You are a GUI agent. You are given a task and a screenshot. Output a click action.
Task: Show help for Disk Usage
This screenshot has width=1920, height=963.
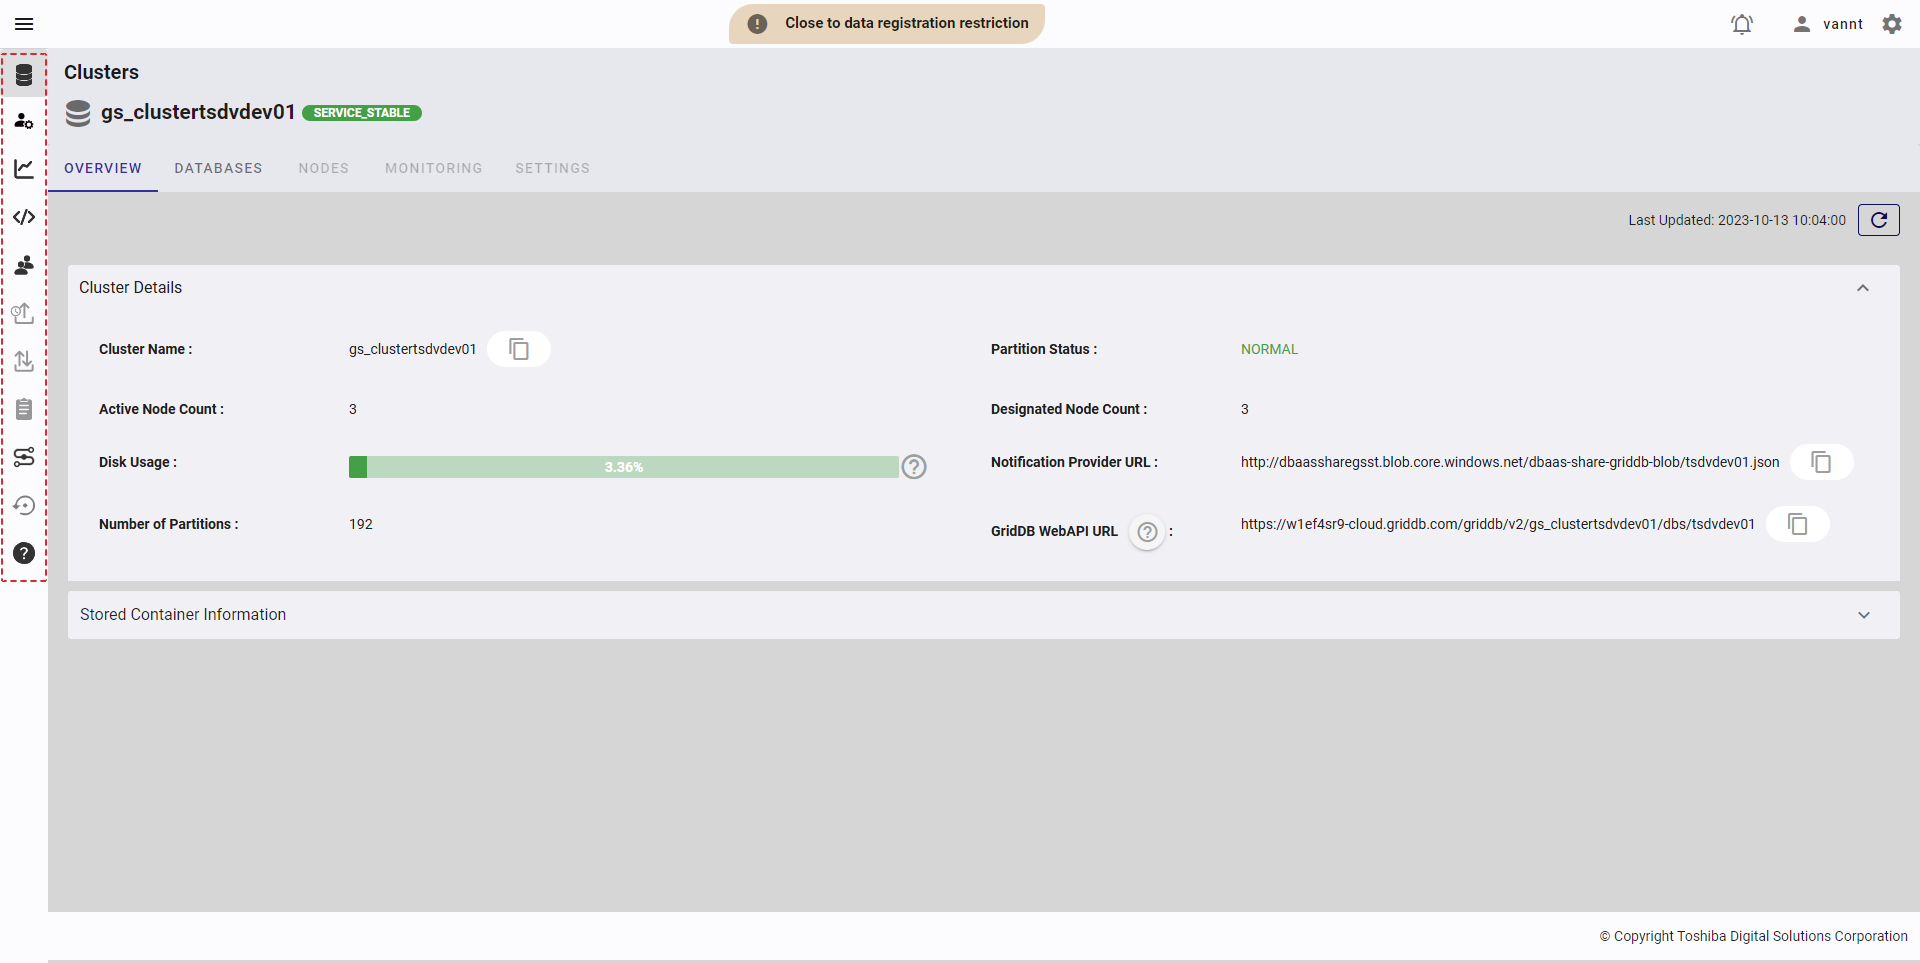click(914, 467)
